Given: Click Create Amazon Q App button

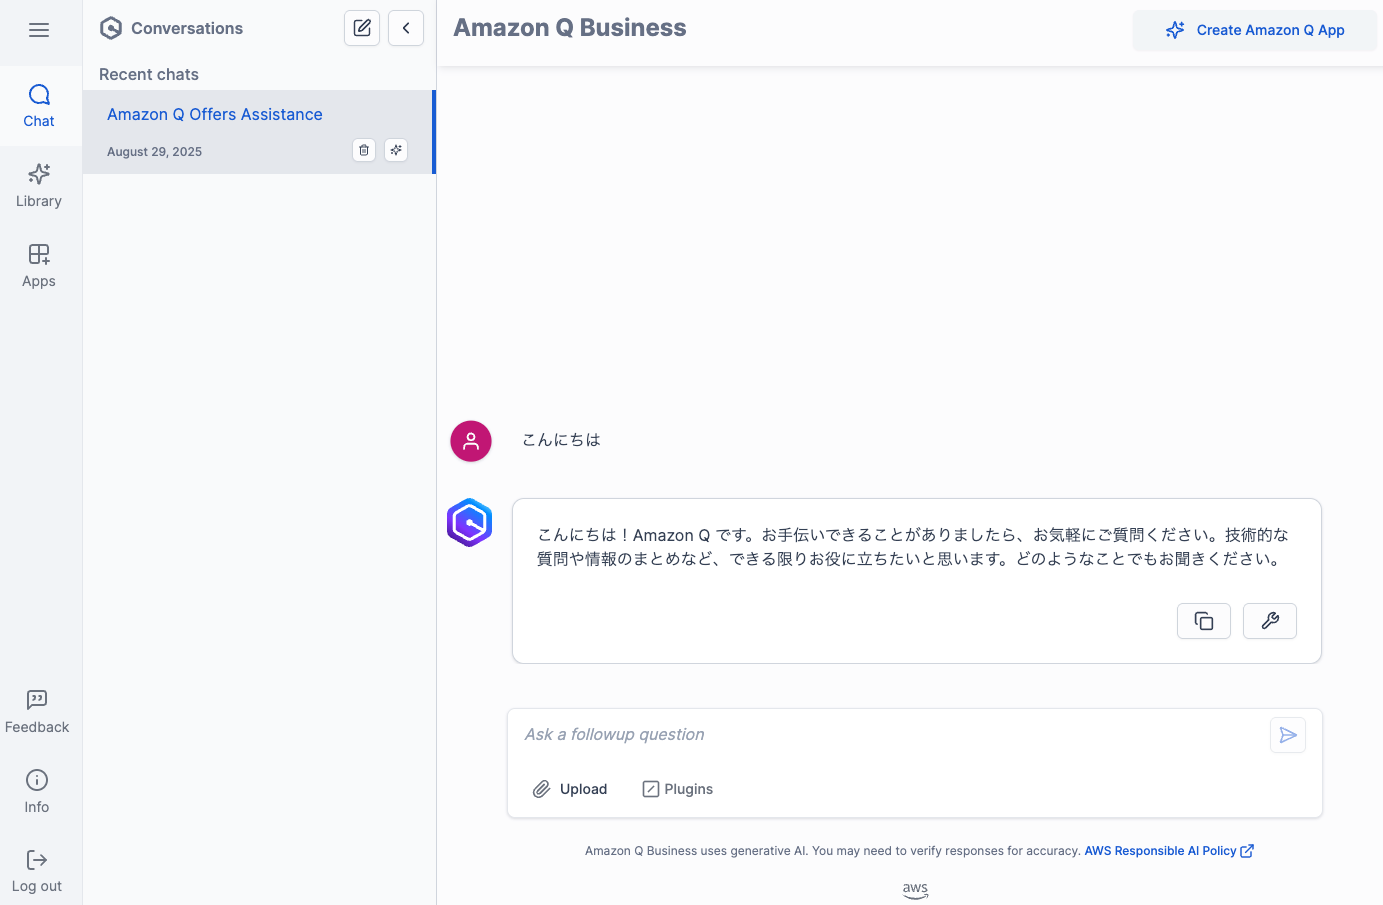Looking at the screenshot, I should tap(1254, 30).
